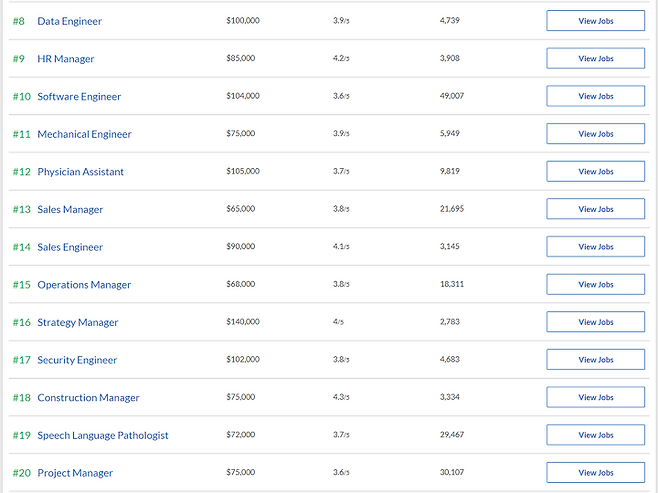Image resolution: width=658 pixels, height=493 pixels.
Task: View jobs for Physician Assistant
Action: coord(595,171)
